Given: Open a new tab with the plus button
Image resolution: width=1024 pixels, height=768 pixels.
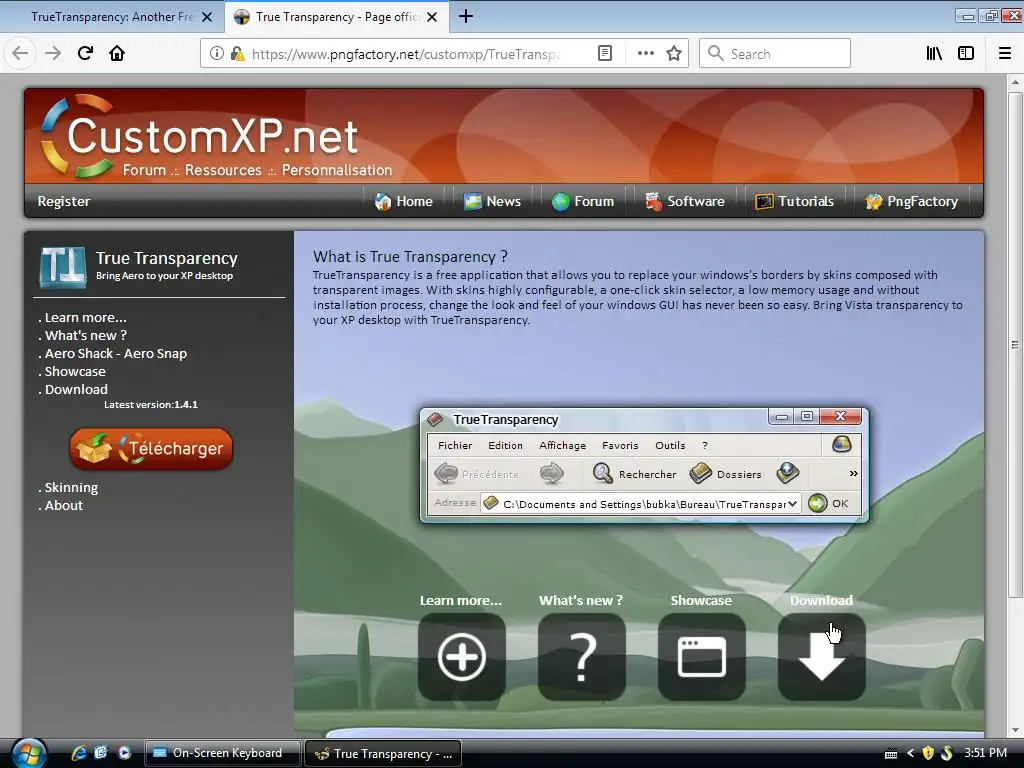Looking at the screenshot, I should tap(466, 16).
